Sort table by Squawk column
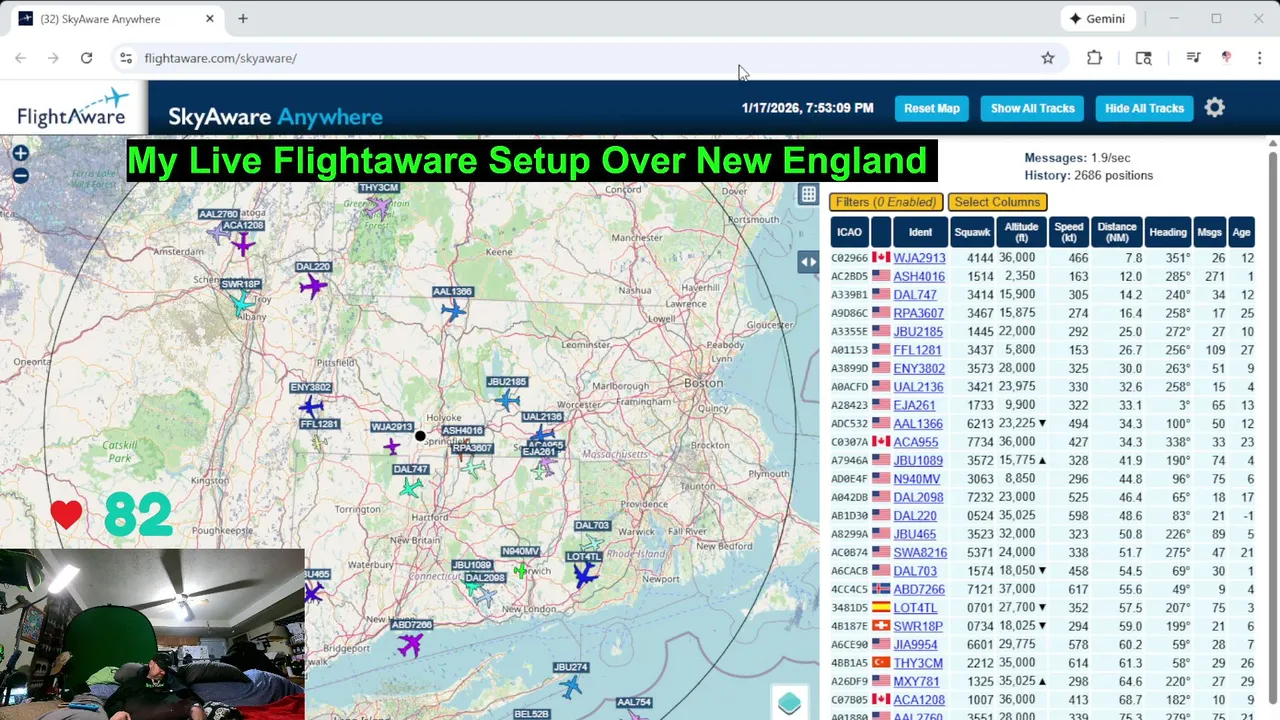This screenshot has height=720, width=1280. click(972, 232)
